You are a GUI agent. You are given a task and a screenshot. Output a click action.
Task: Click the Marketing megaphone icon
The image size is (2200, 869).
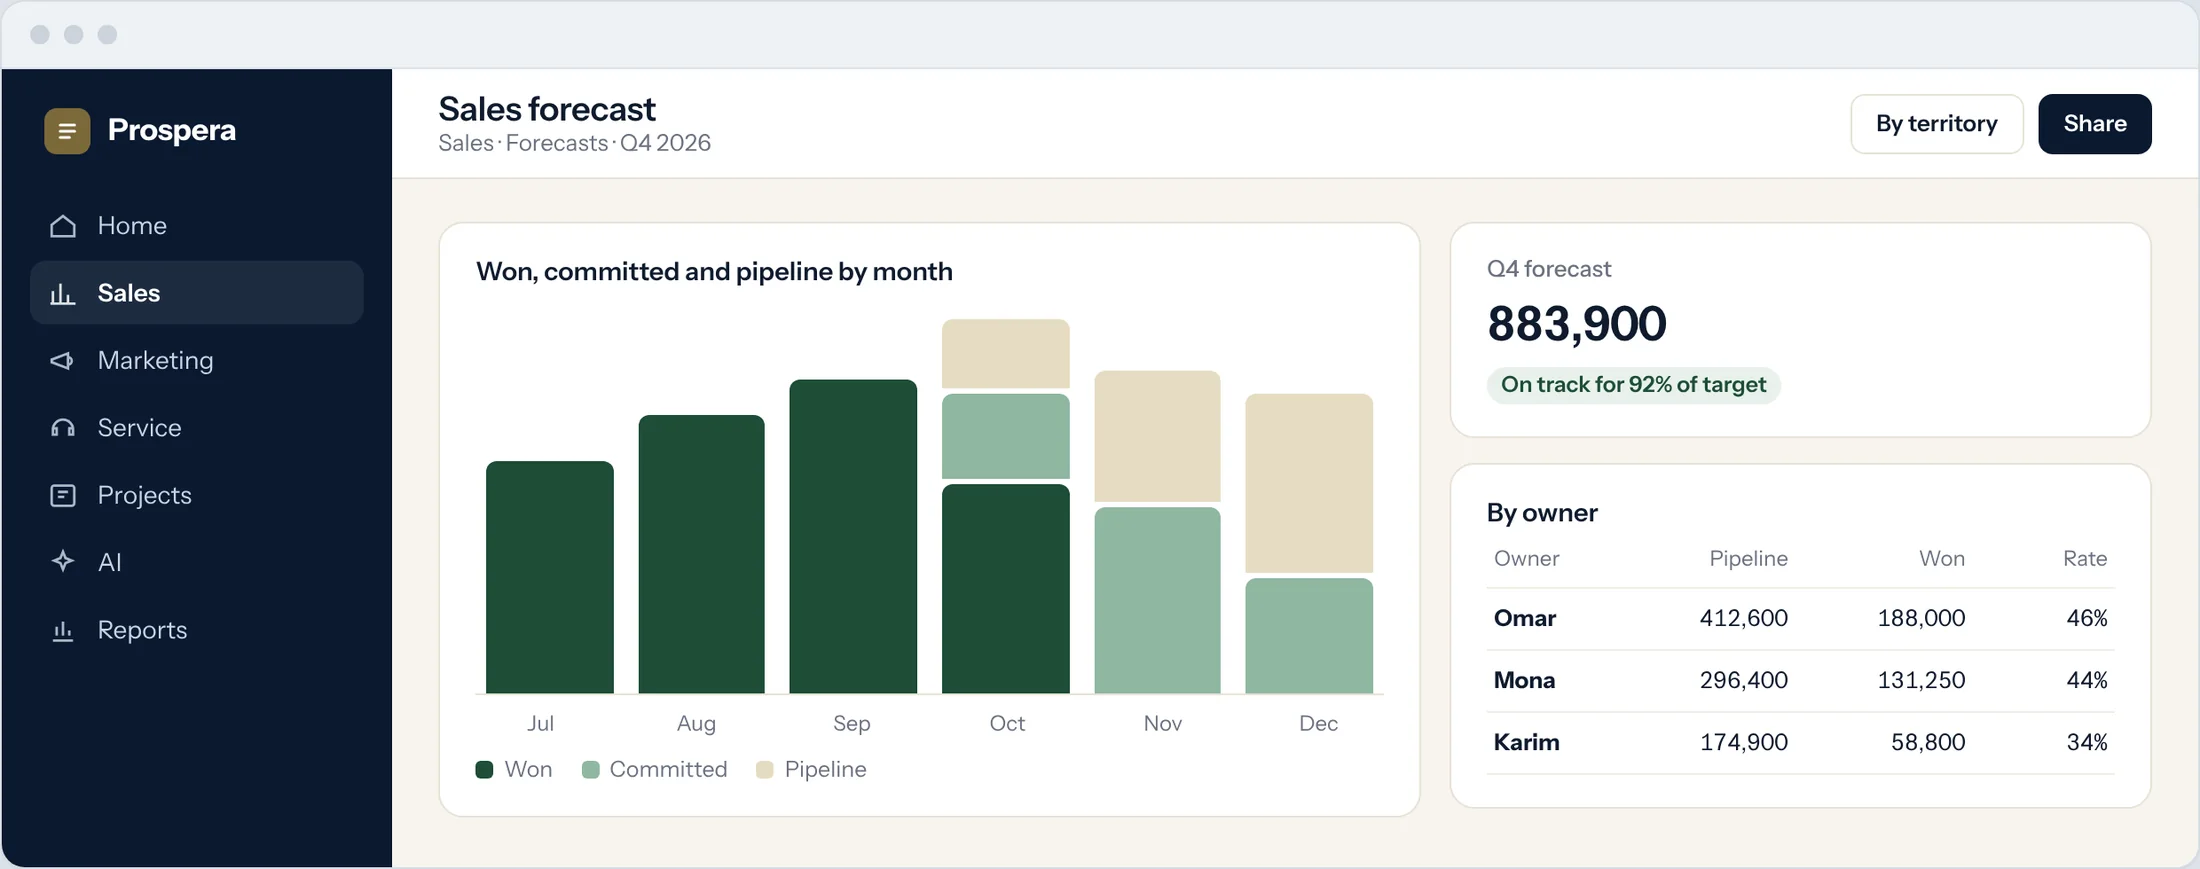[x=63, y=360]
